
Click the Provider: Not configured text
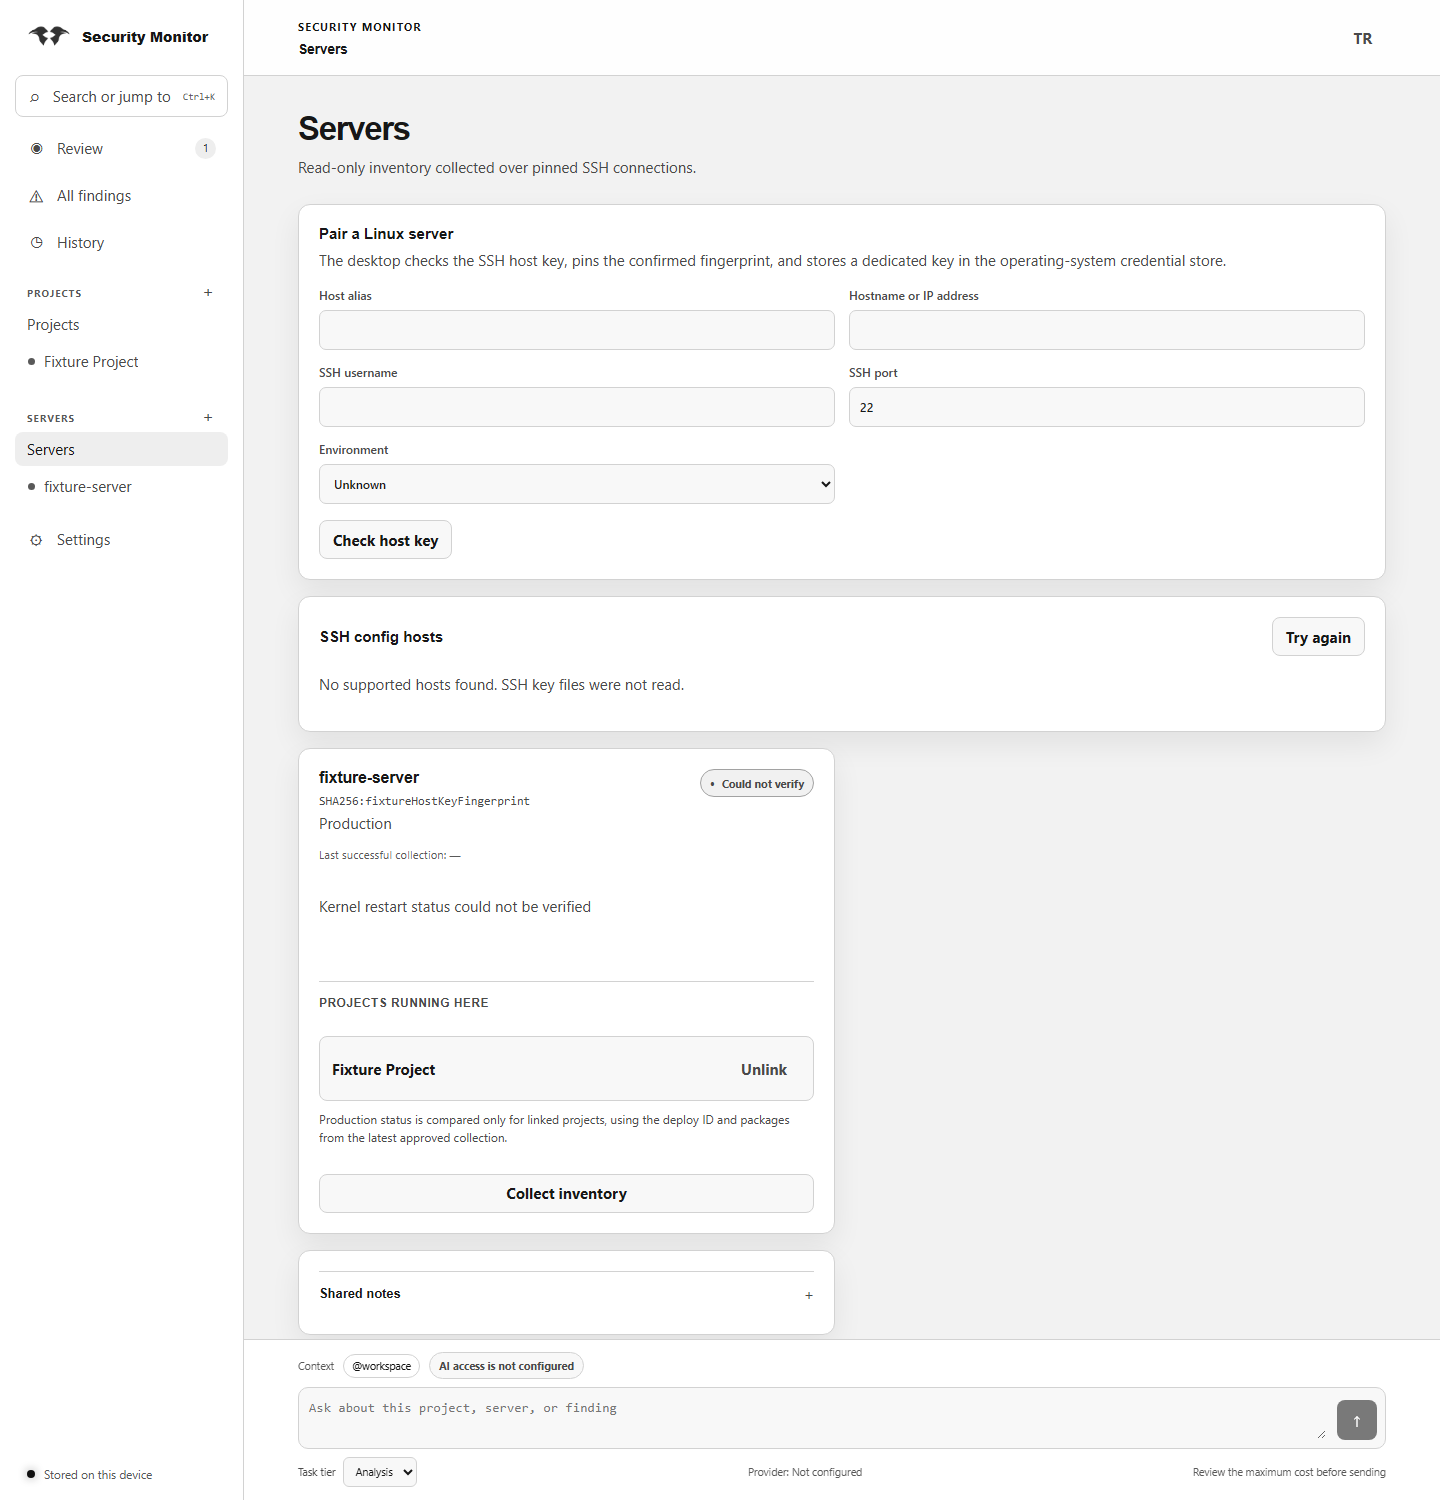point(805,1472)
